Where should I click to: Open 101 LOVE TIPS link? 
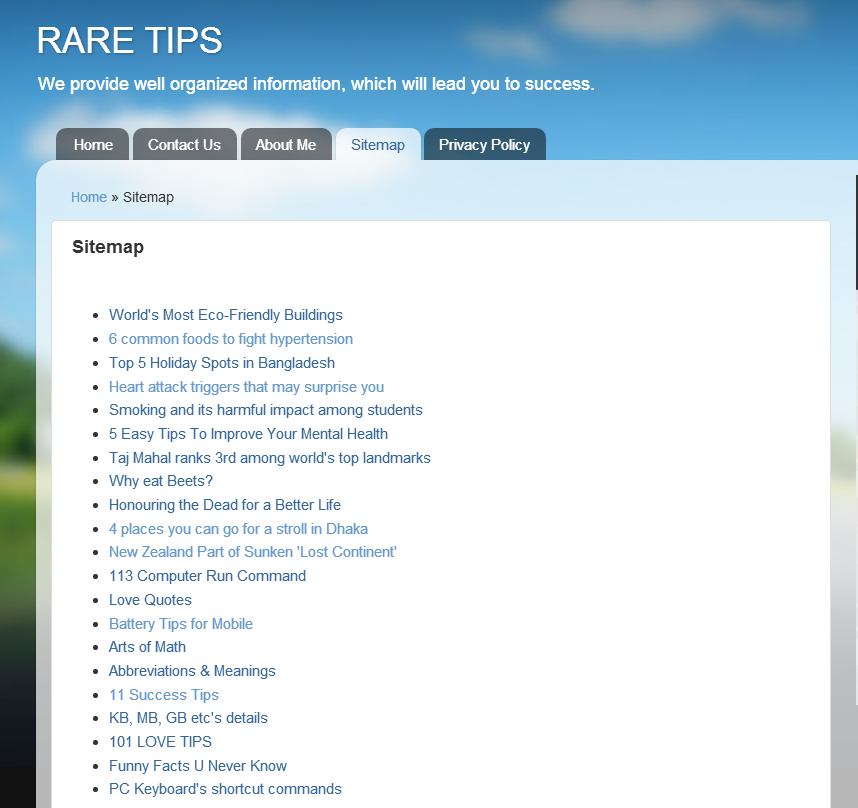(160, 741)
